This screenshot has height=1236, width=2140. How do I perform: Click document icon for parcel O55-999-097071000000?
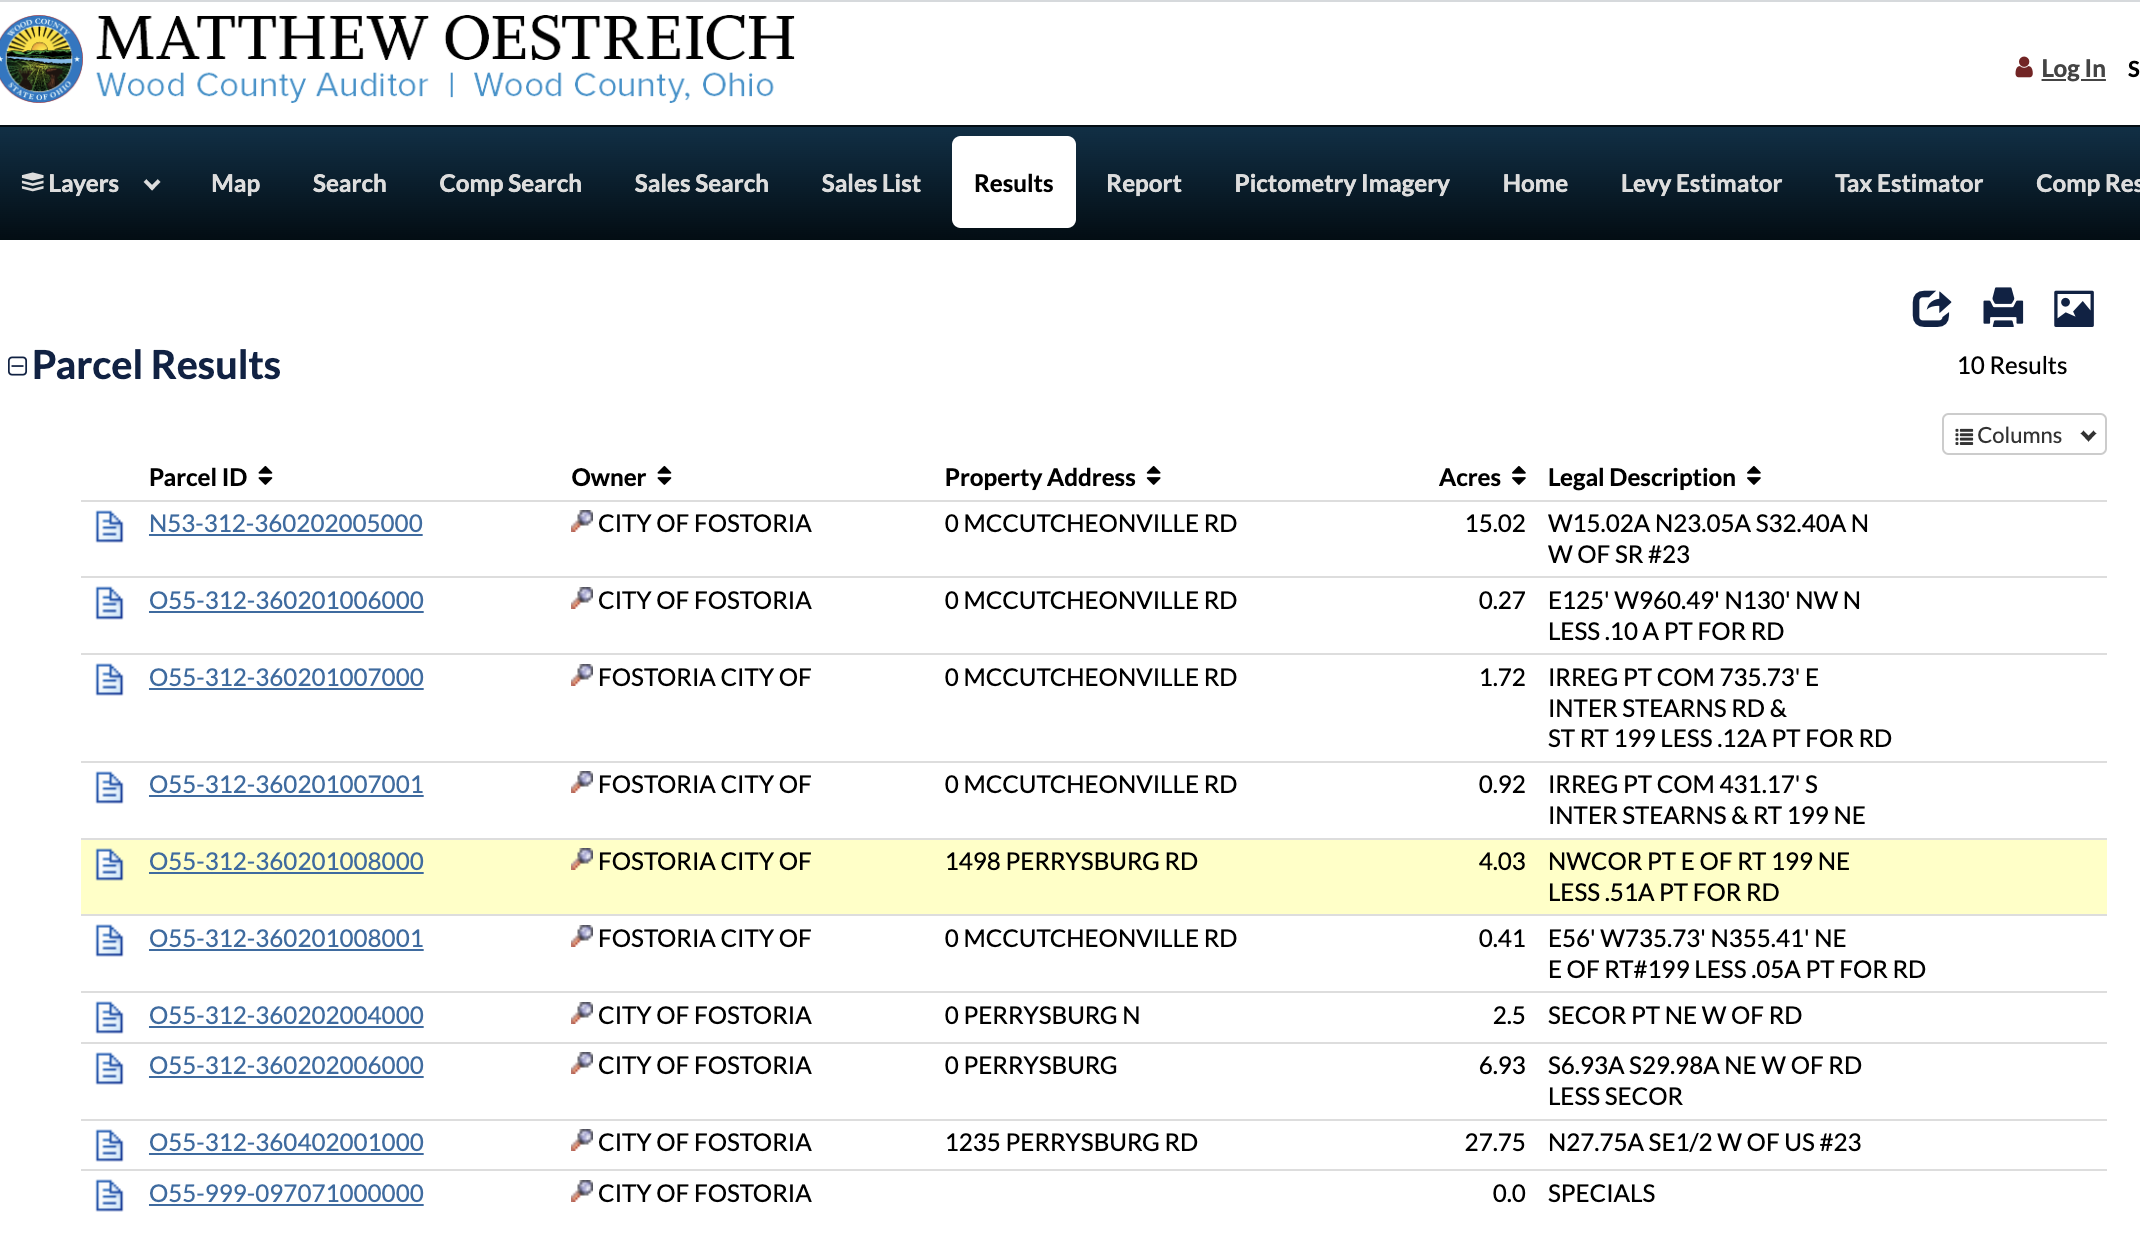[109, 1196]
